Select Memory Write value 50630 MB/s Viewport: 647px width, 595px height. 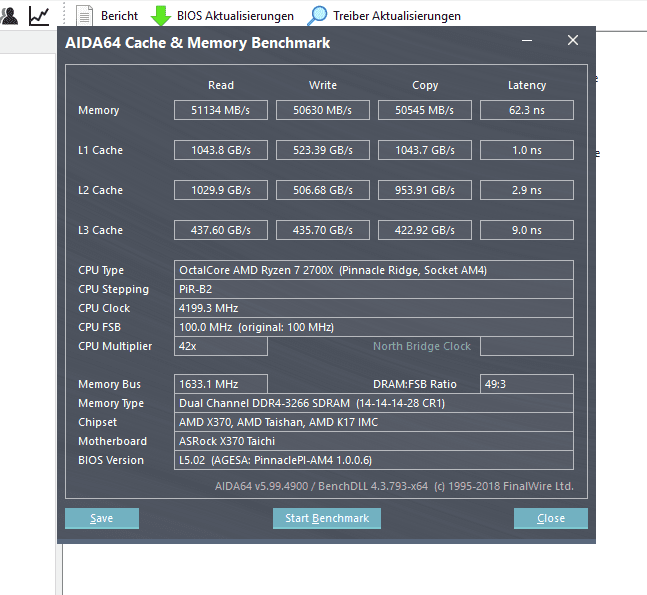point(323,110)
